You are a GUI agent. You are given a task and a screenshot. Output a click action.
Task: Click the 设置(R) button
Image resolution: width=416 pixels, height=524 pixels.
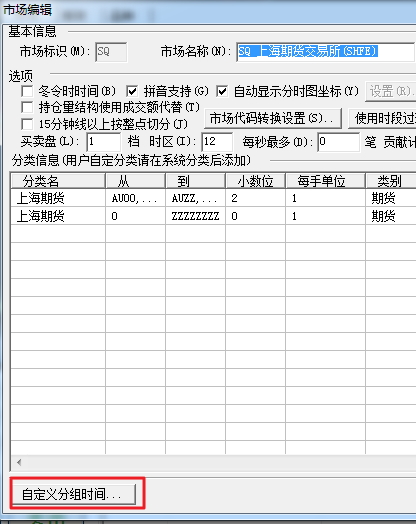point(391,91)
